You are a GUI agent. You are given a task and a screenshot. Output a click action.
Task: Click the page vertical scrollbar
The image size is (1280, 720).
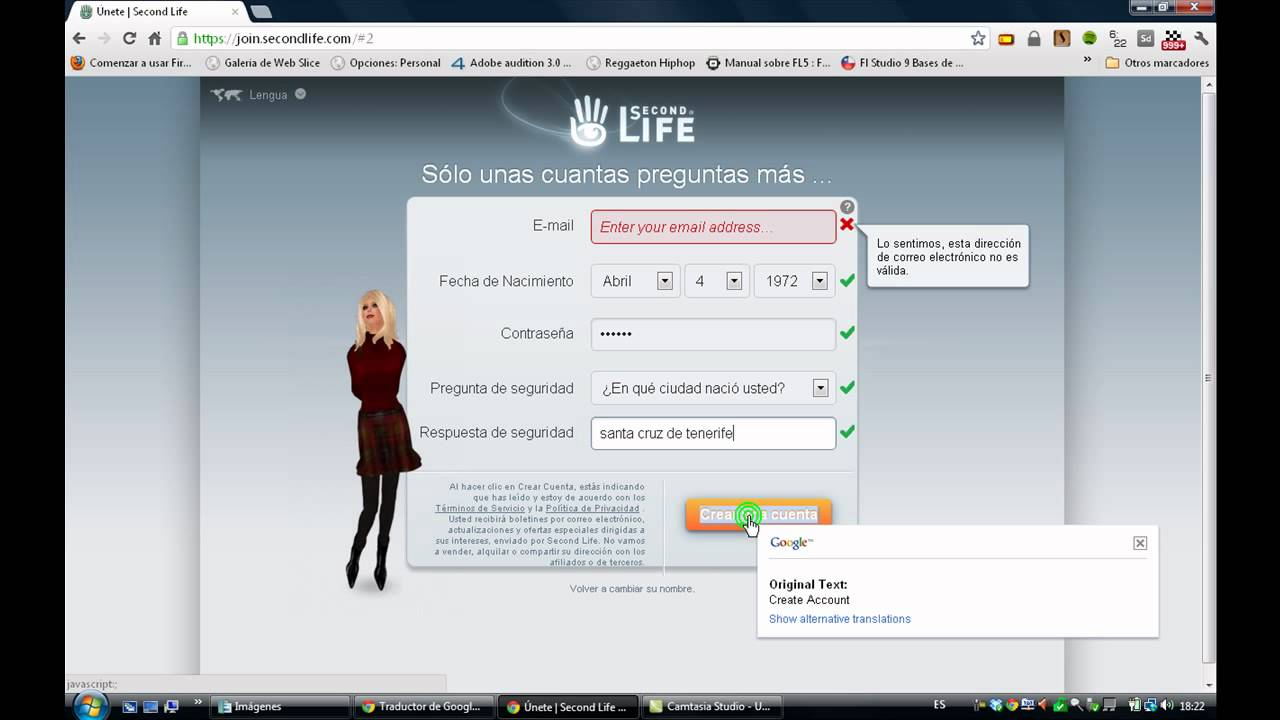[1209, 378]
